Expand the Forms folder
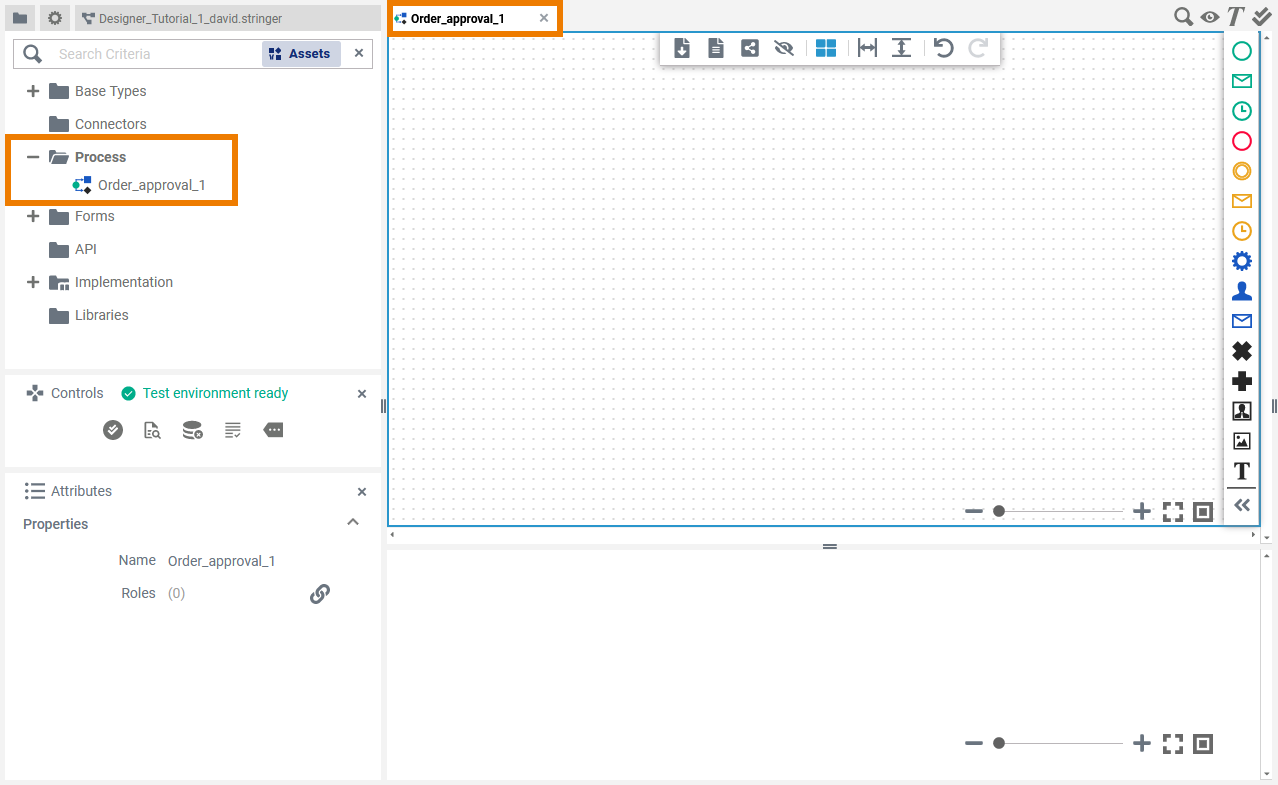This screenshot has height=785, width=1278. (x=33, y=216)
